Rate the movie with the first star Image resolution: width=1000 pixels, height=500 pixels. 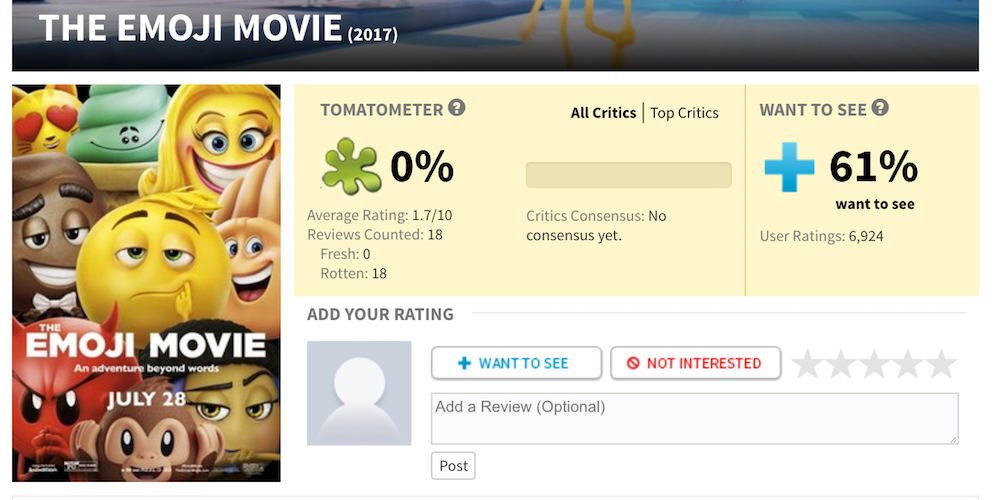(x=808, y=364)
